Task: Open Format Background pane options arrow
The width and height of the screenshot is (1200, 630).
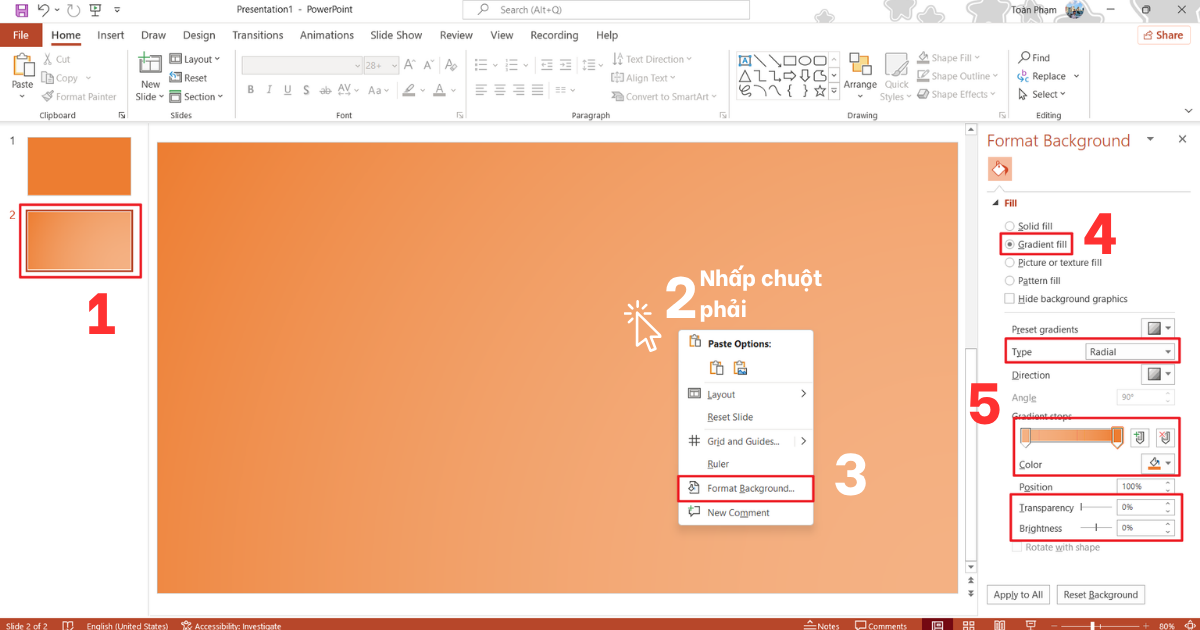Action: tap(1151, 139)
